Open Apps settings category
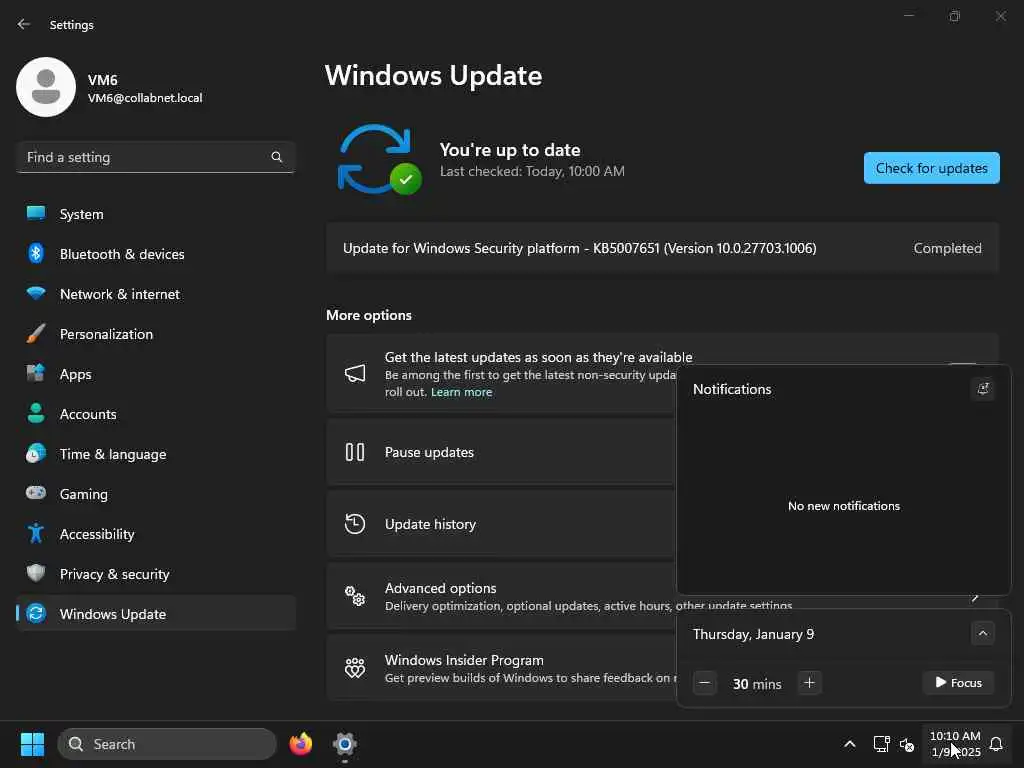Viewport: 1024px width, 768px height. 155,374
